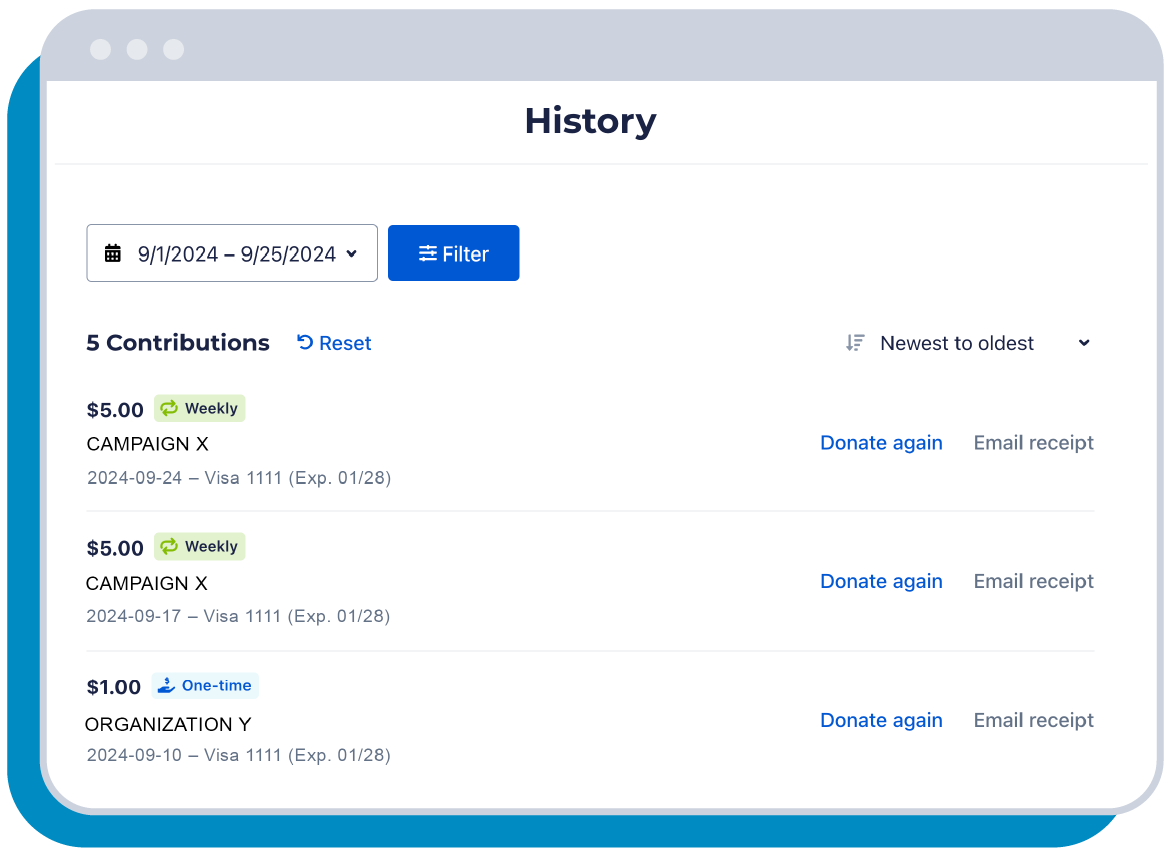This screenshot has width=1170, height=850.
Task: Open the Filter button
Action: click(454, 253)
